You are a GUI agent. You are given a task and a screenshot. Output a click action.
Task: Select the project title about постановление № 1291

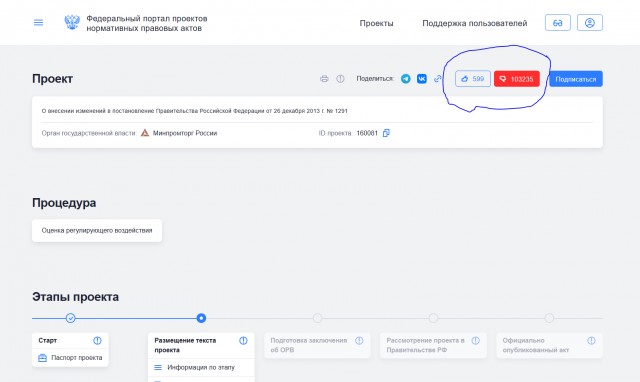point(195,111)
